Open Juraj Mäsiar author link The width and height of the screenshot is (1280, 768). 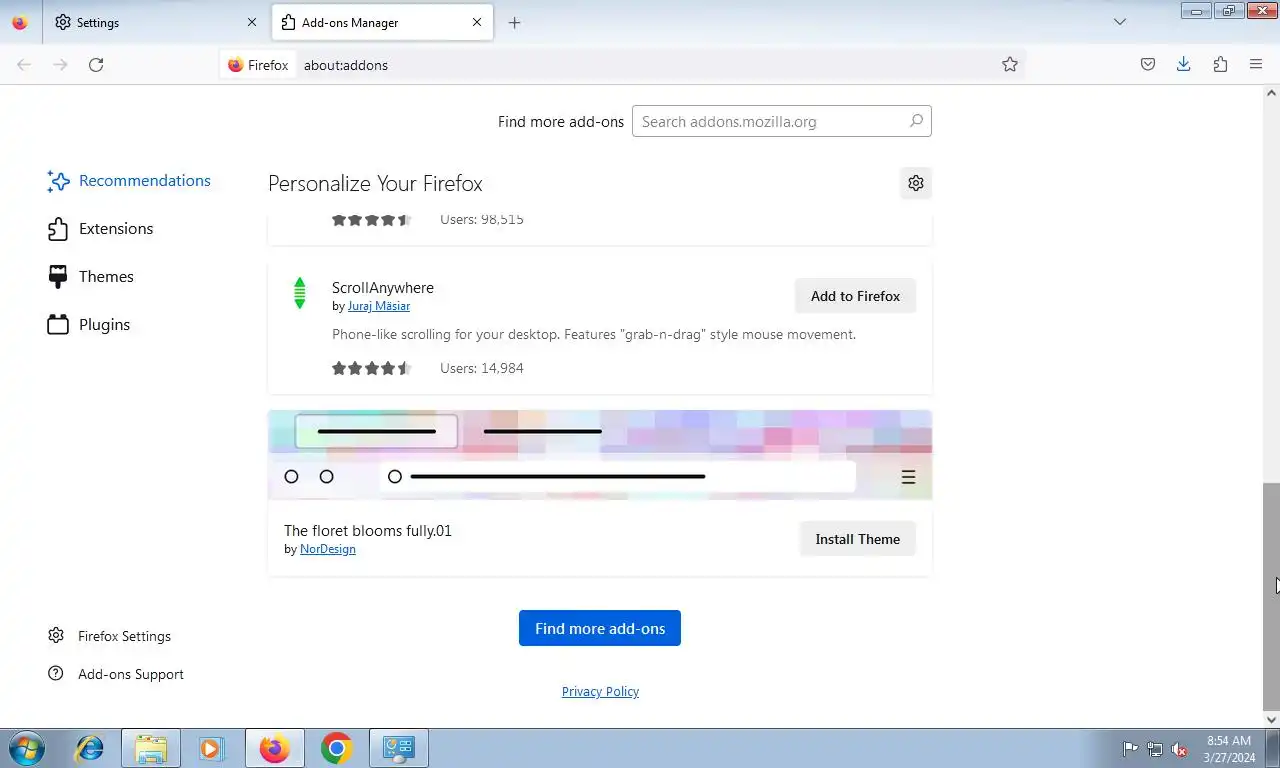click(379, 306)
